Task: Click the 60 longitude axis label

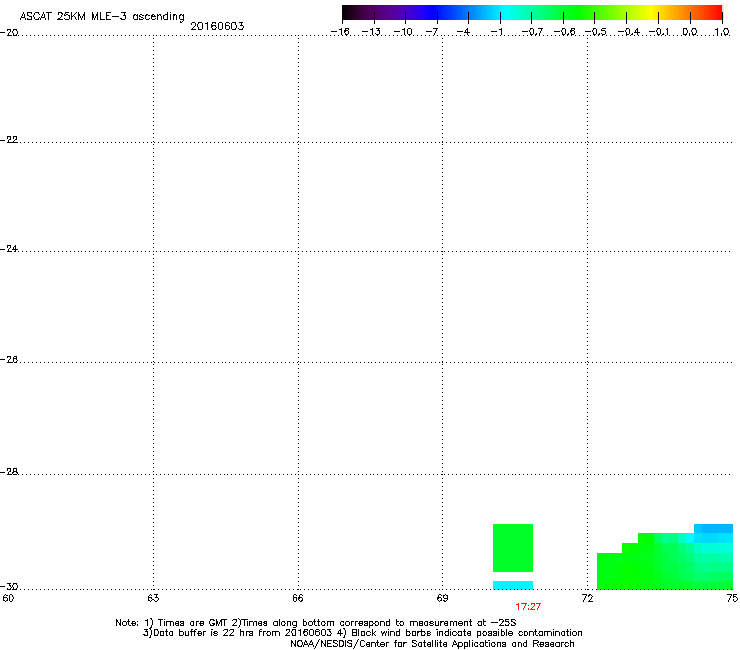Action: tap(8, 599)
